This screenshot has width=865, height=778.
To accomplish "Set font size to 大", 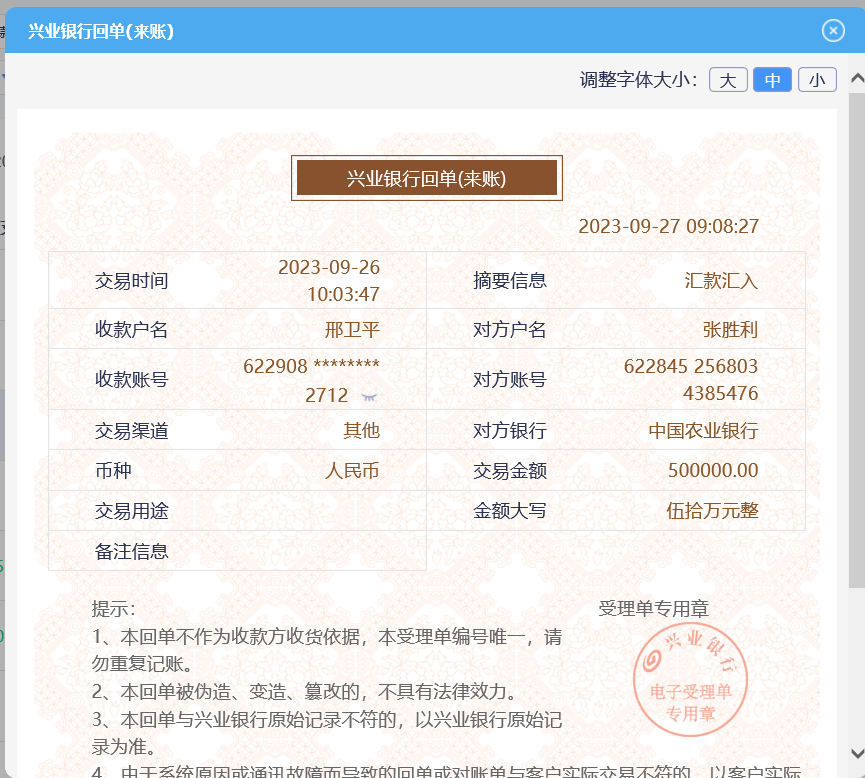I will (x=728, y=80).
